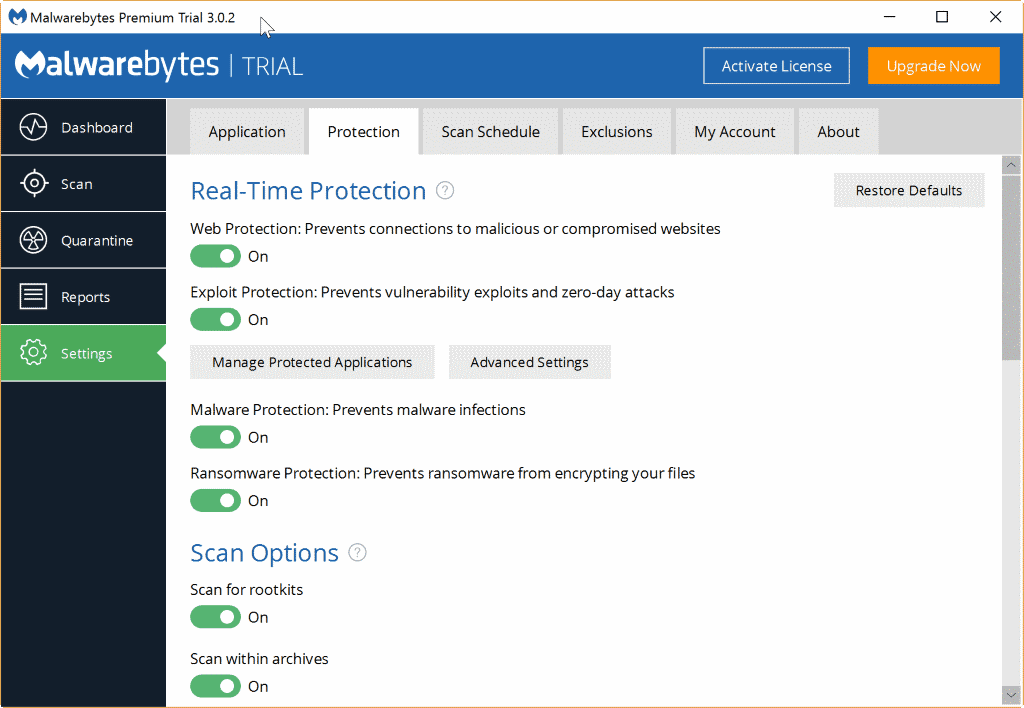Click the Settings gear icon in the sidebar

(x=33, y=353)
